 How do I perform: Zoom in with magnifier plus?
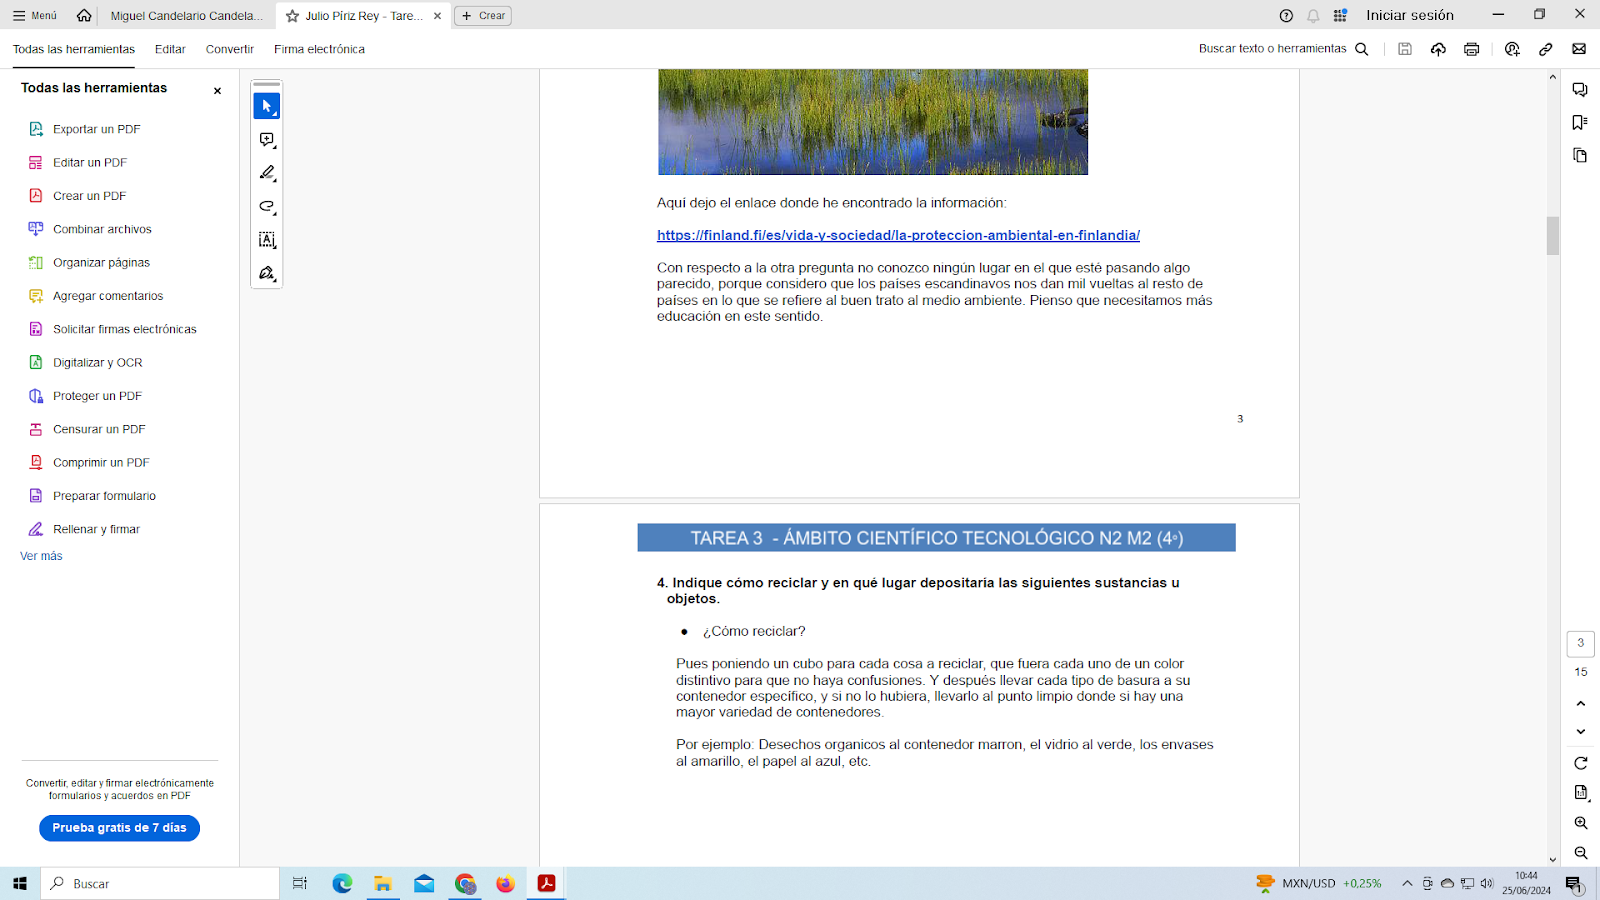pyautogui.click(x=1581, y=823)
